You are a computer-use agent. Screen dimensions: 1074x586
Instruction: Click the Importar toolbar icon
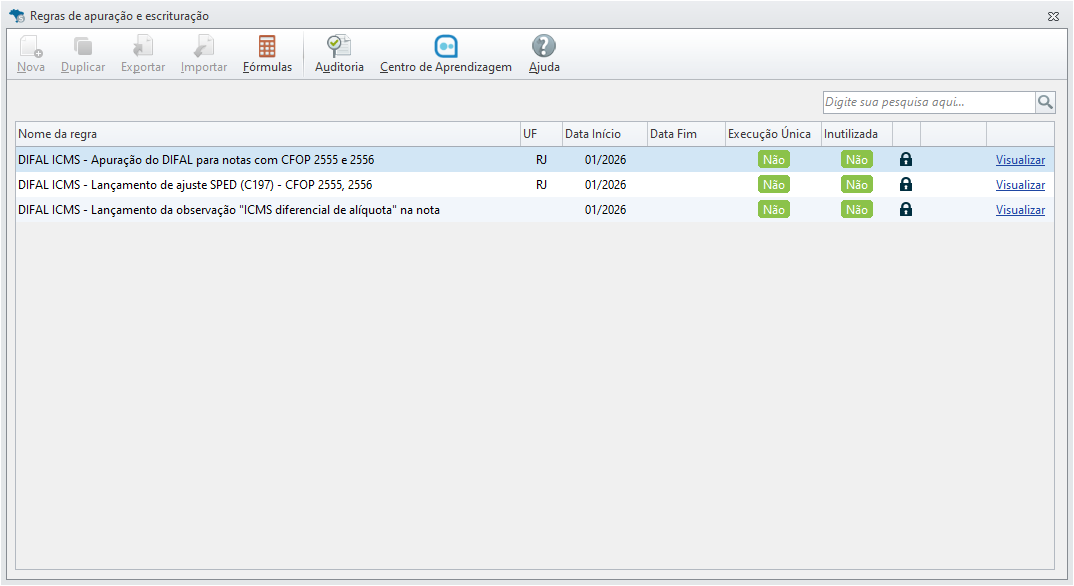pyautogui.click(x=203, y=47)
